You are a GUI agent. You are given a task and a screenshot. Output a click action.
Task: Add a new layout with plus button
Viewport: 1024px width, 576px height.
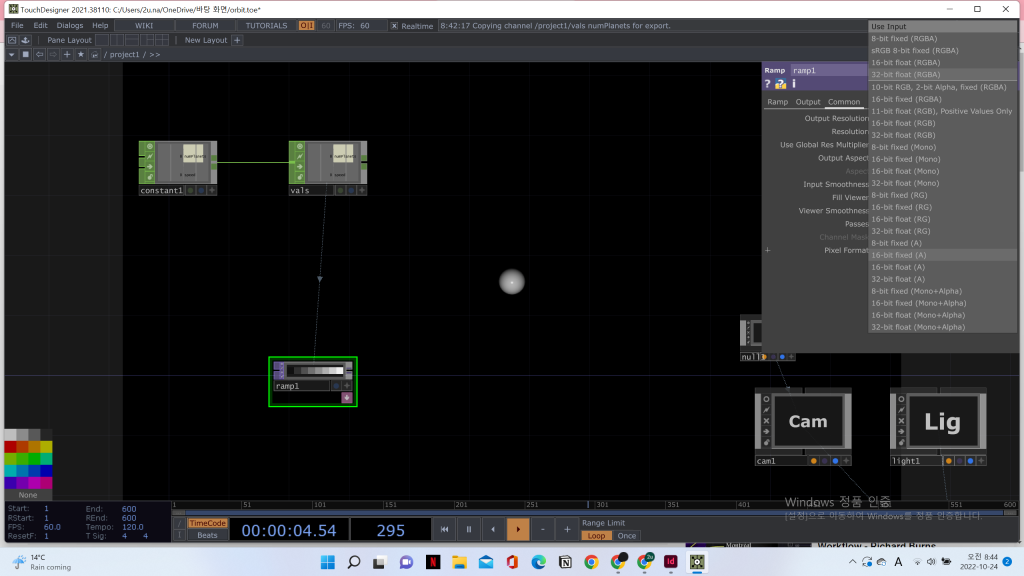click(237, 40)
